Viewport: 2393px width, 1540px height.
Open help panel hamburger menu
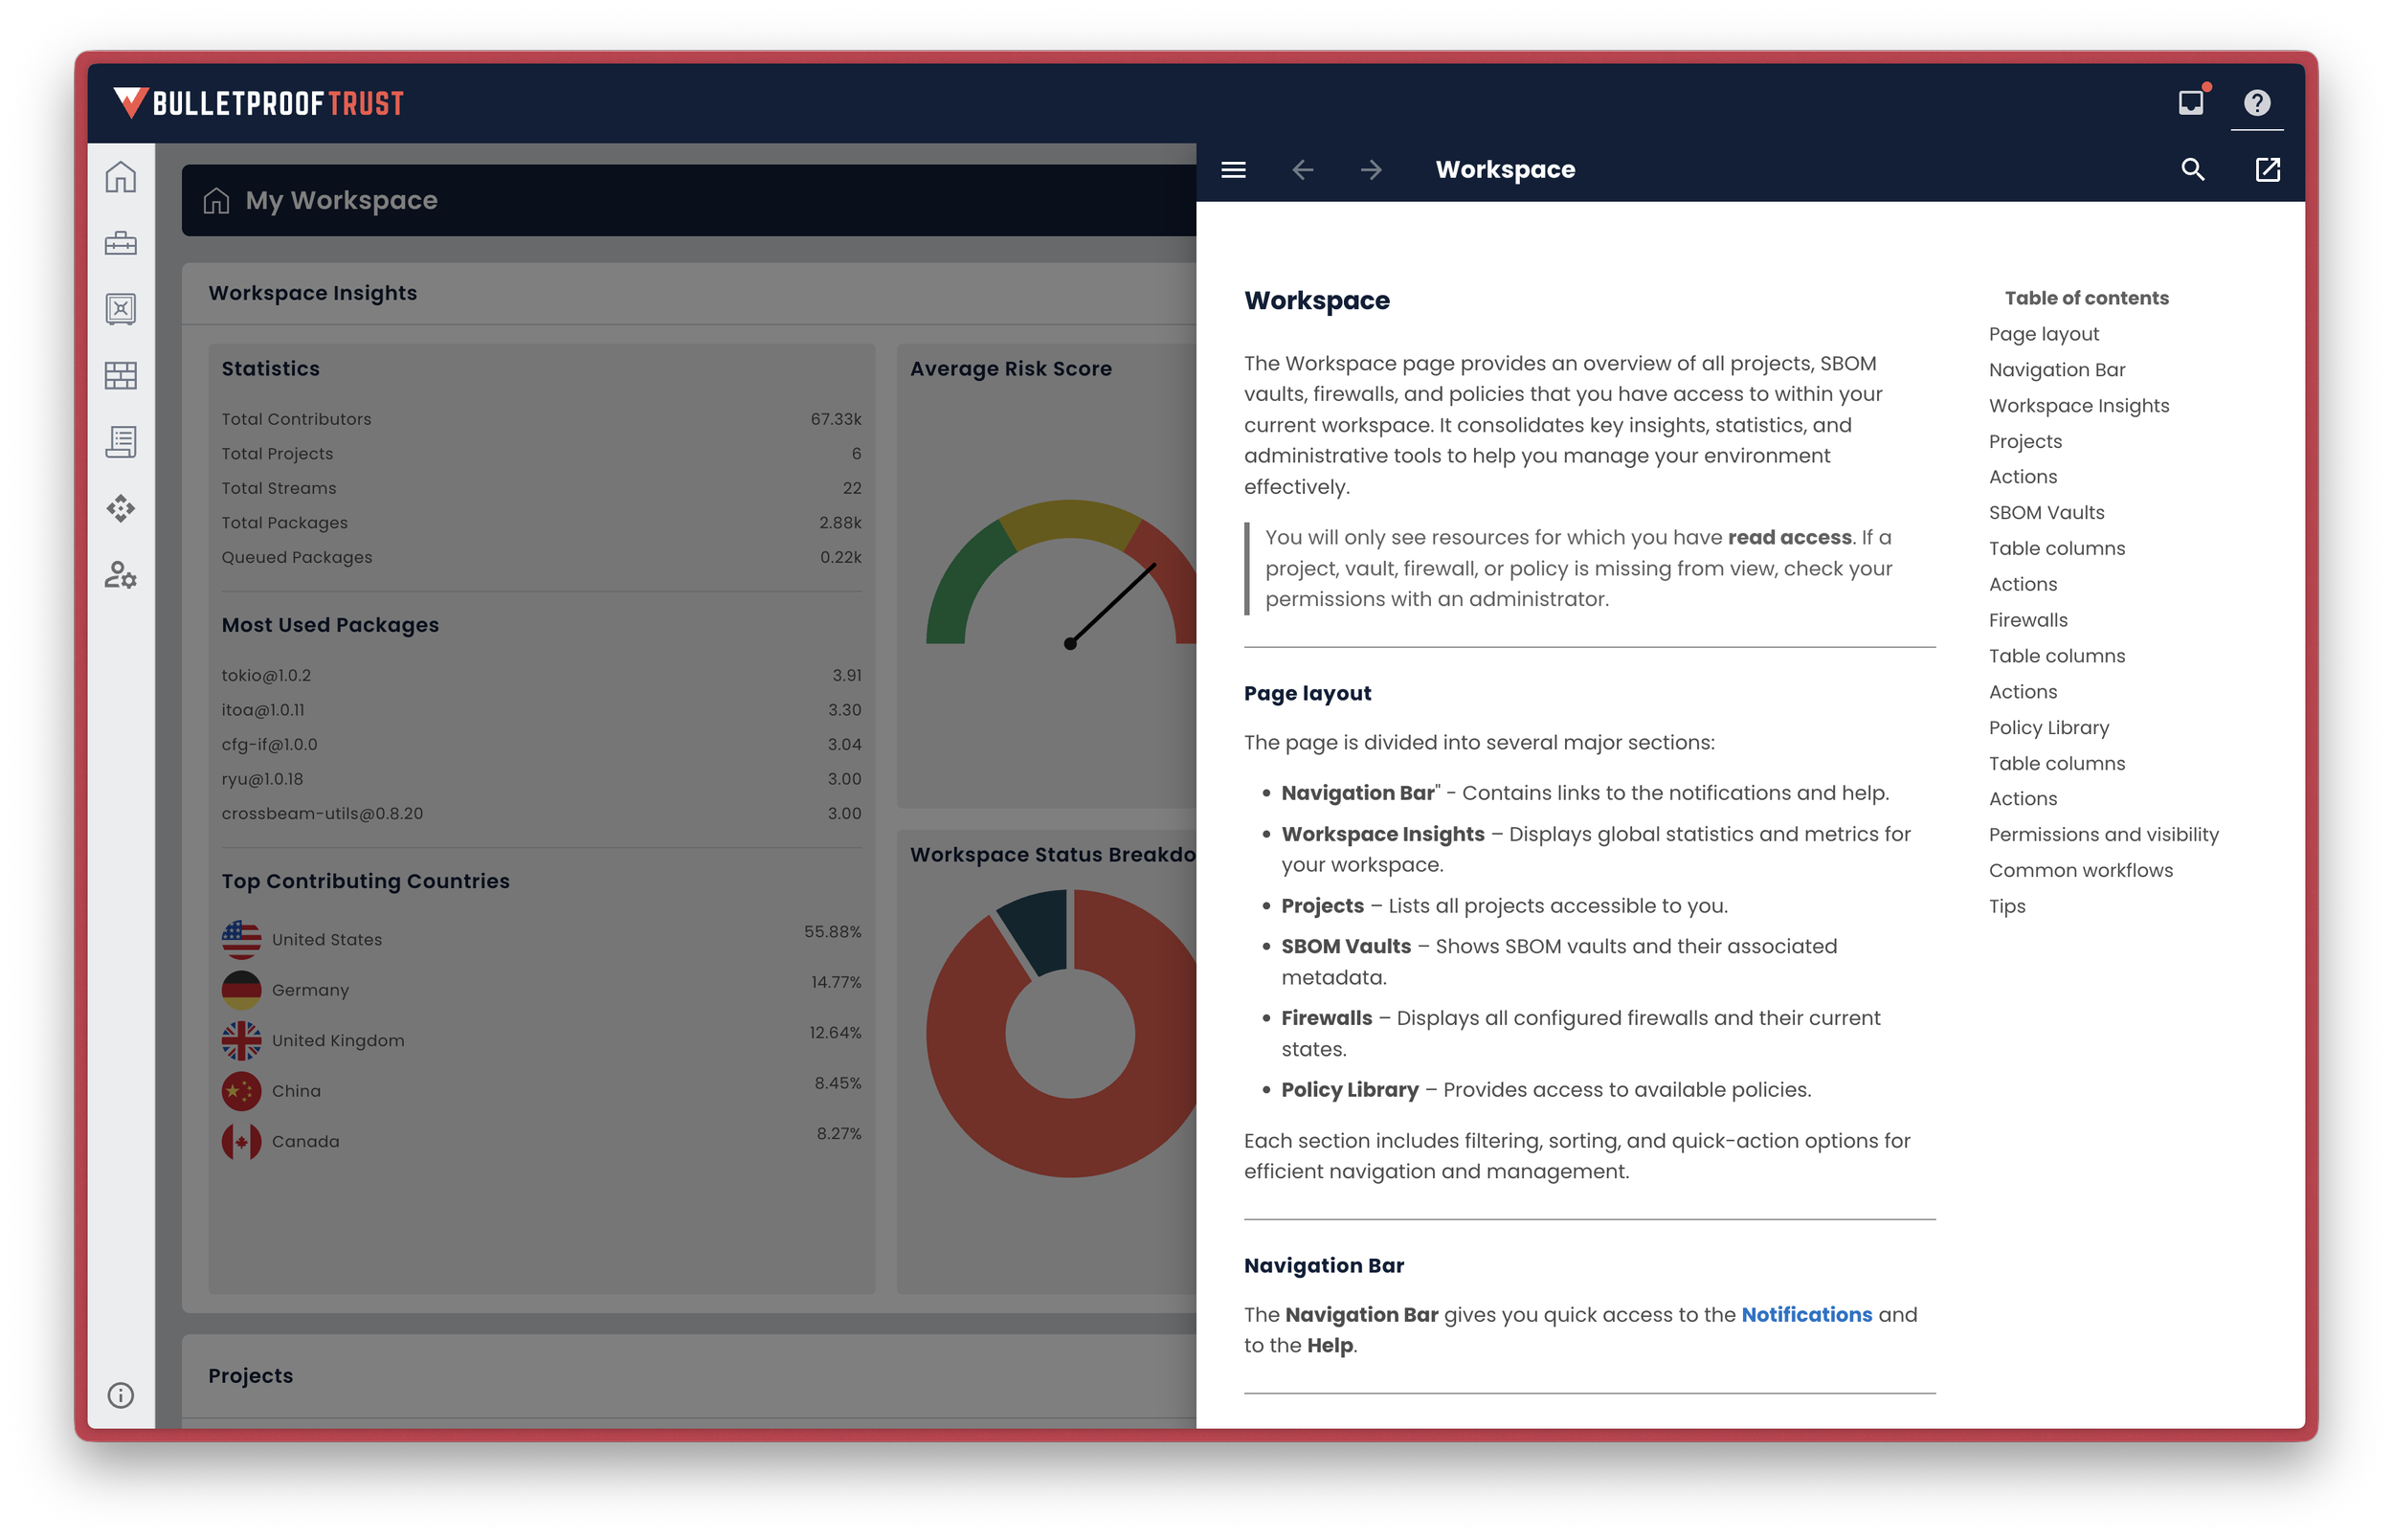[1233, 170]
